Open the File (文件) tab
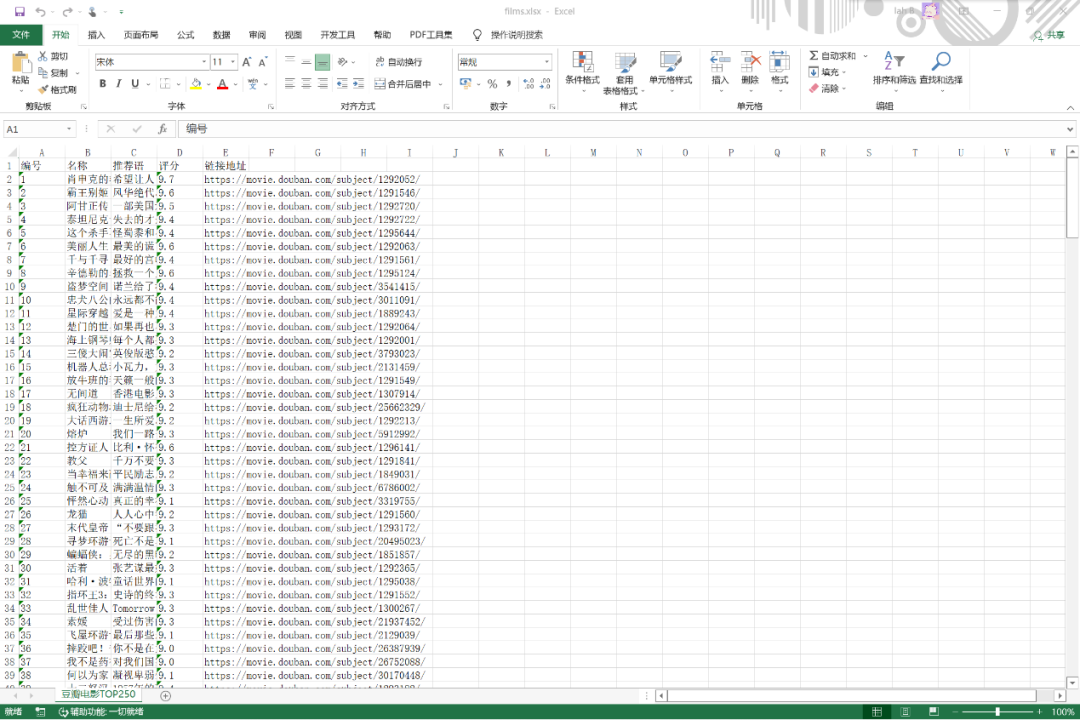Viewport: 1080px width, 720px height. click(21, 34)
